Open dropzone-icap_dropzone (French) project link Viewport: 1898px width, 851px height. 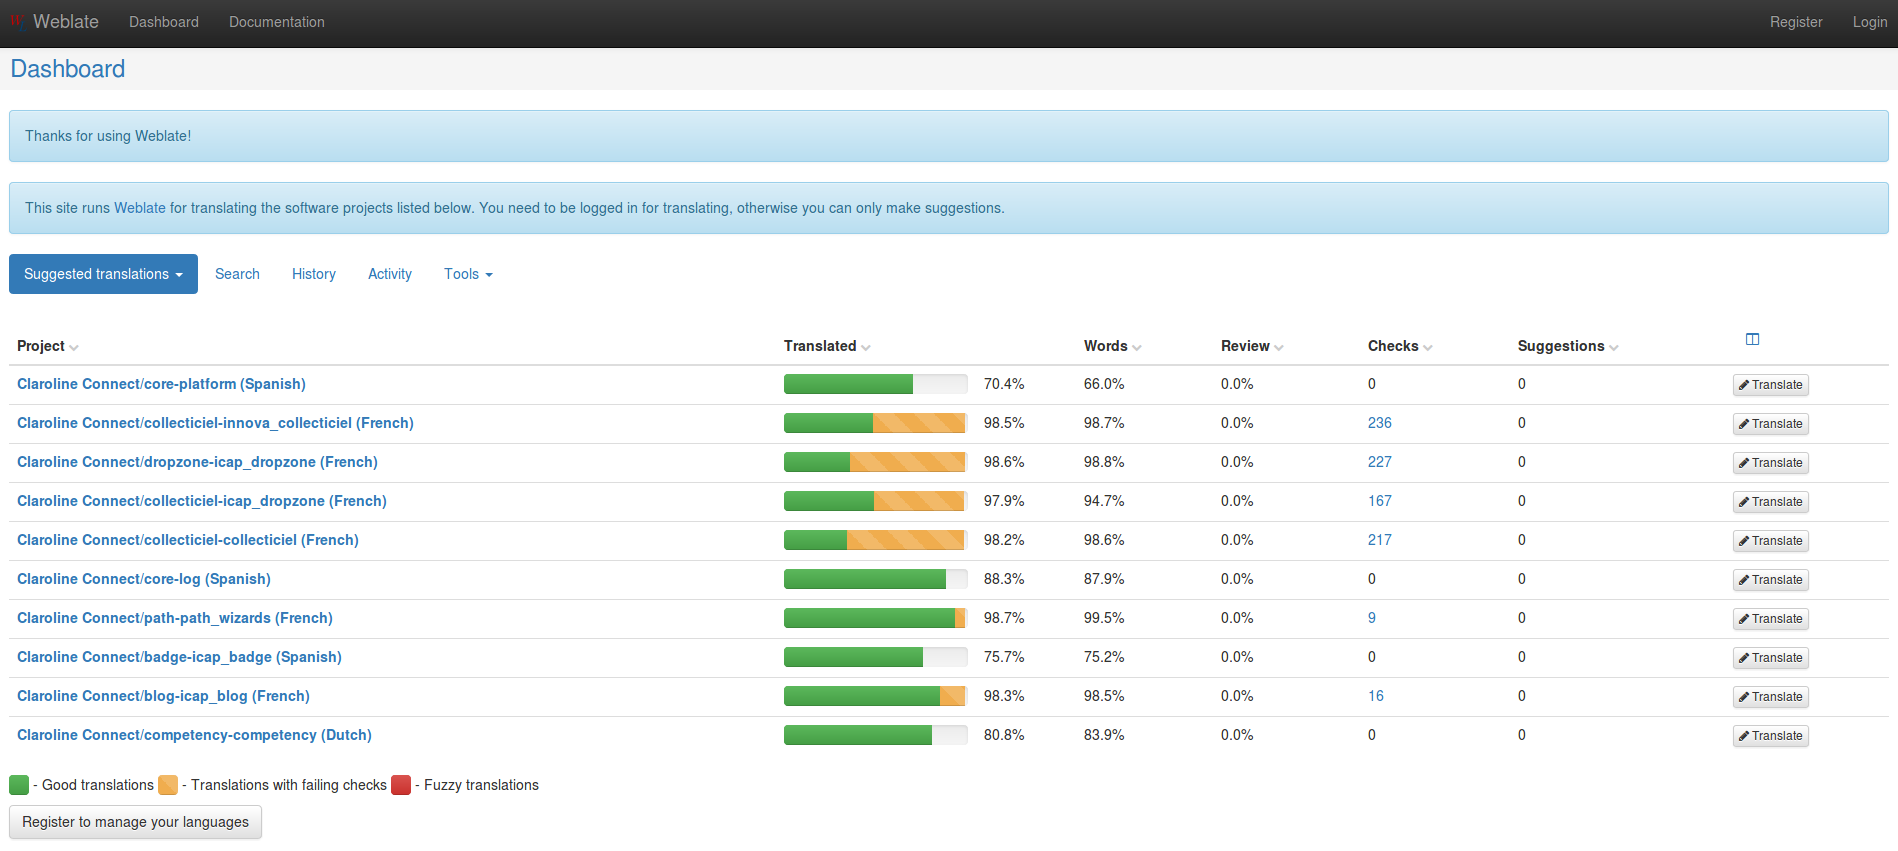197,462
